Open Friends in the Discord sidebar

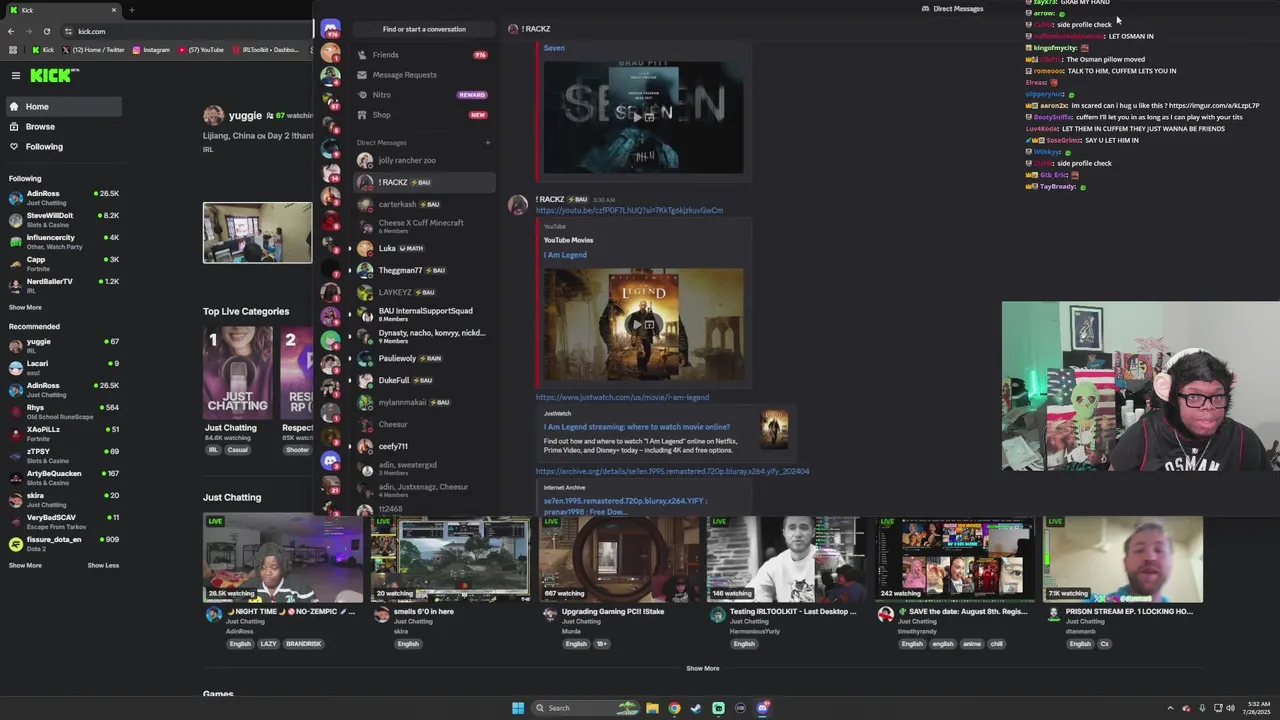coord(425,55)
